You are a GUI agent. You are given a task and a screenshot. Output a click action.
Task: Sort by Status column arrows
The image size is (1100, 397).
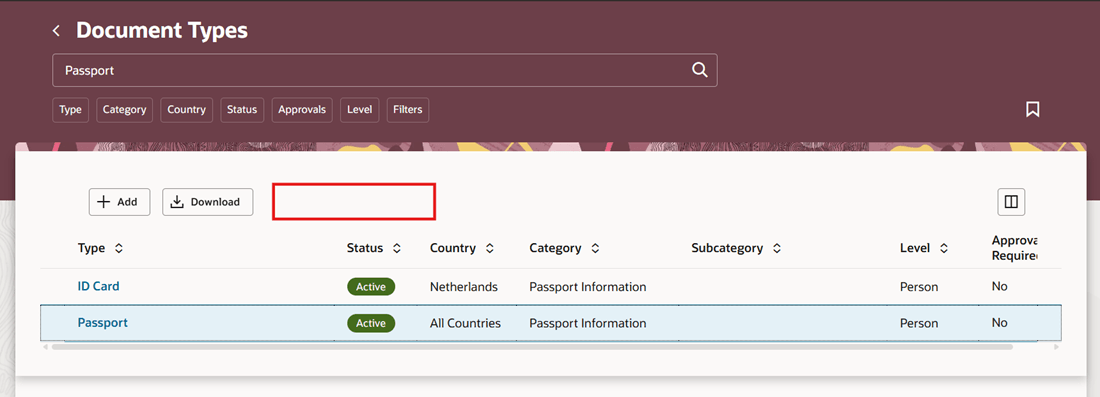pyautogui.click(x=397, y=248)
